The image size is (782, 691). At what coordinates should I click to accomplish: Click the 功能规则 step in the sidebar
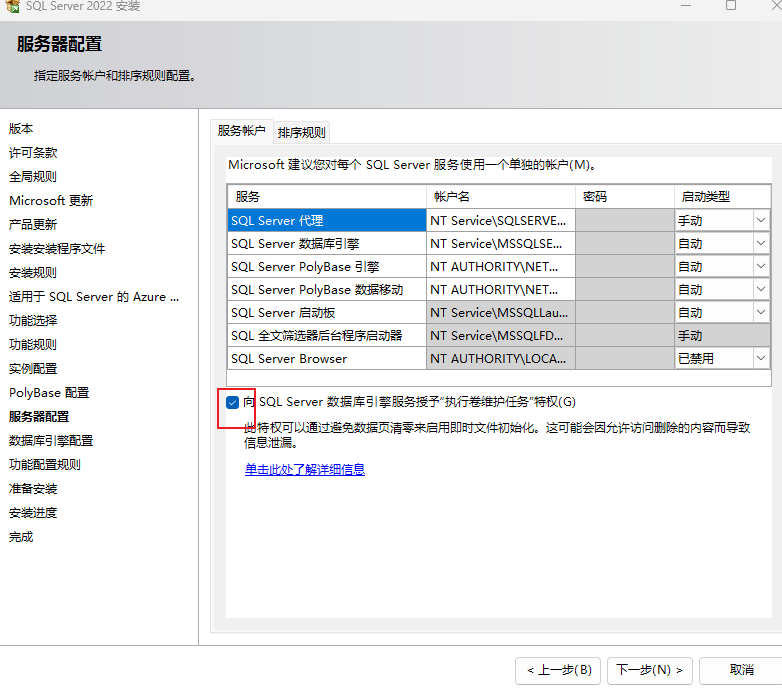click(33, 345)
